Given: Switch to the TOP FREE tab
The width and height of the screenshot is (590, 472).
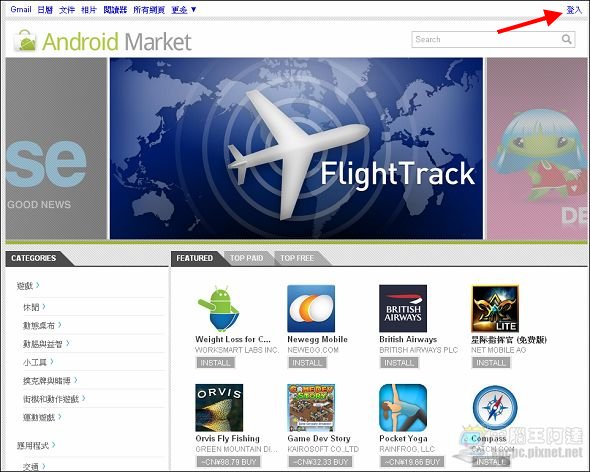Looking at the screenshot, I should click(x=297, y=258).
